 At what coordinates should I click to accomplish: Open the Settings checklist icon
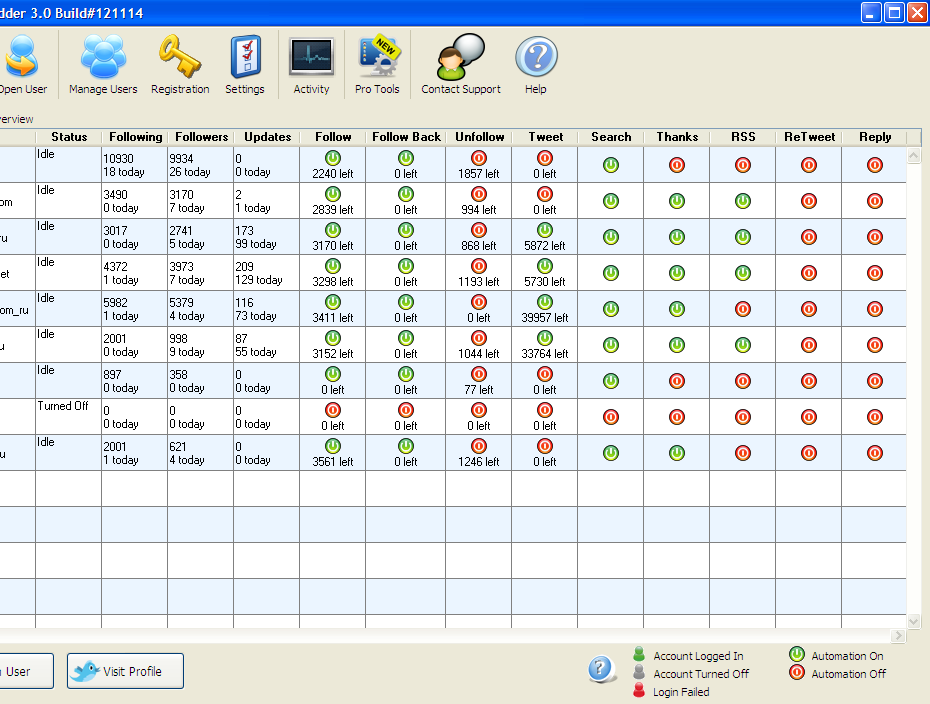click(245, 64)
